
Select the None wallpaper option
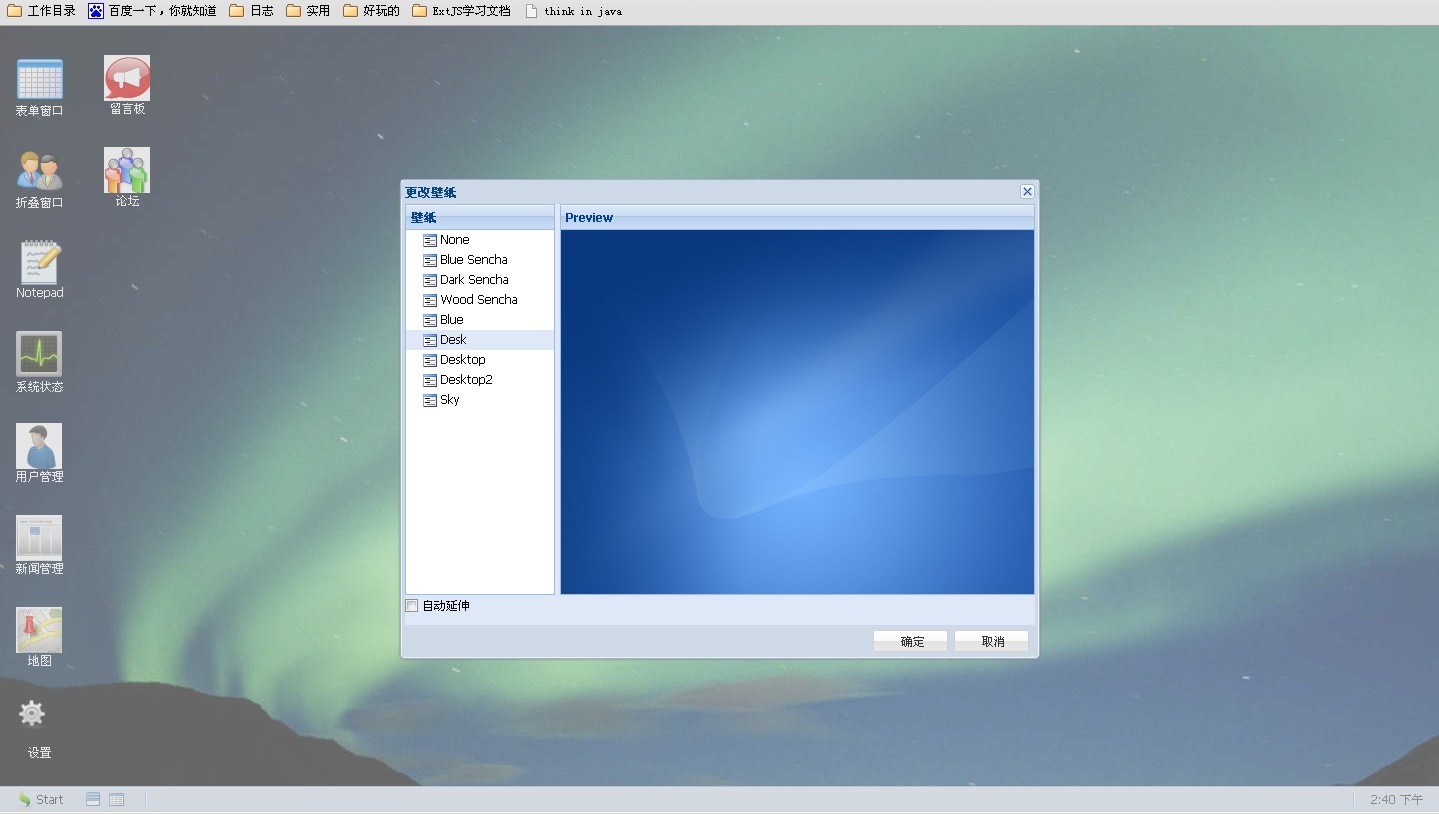point(480,240)
